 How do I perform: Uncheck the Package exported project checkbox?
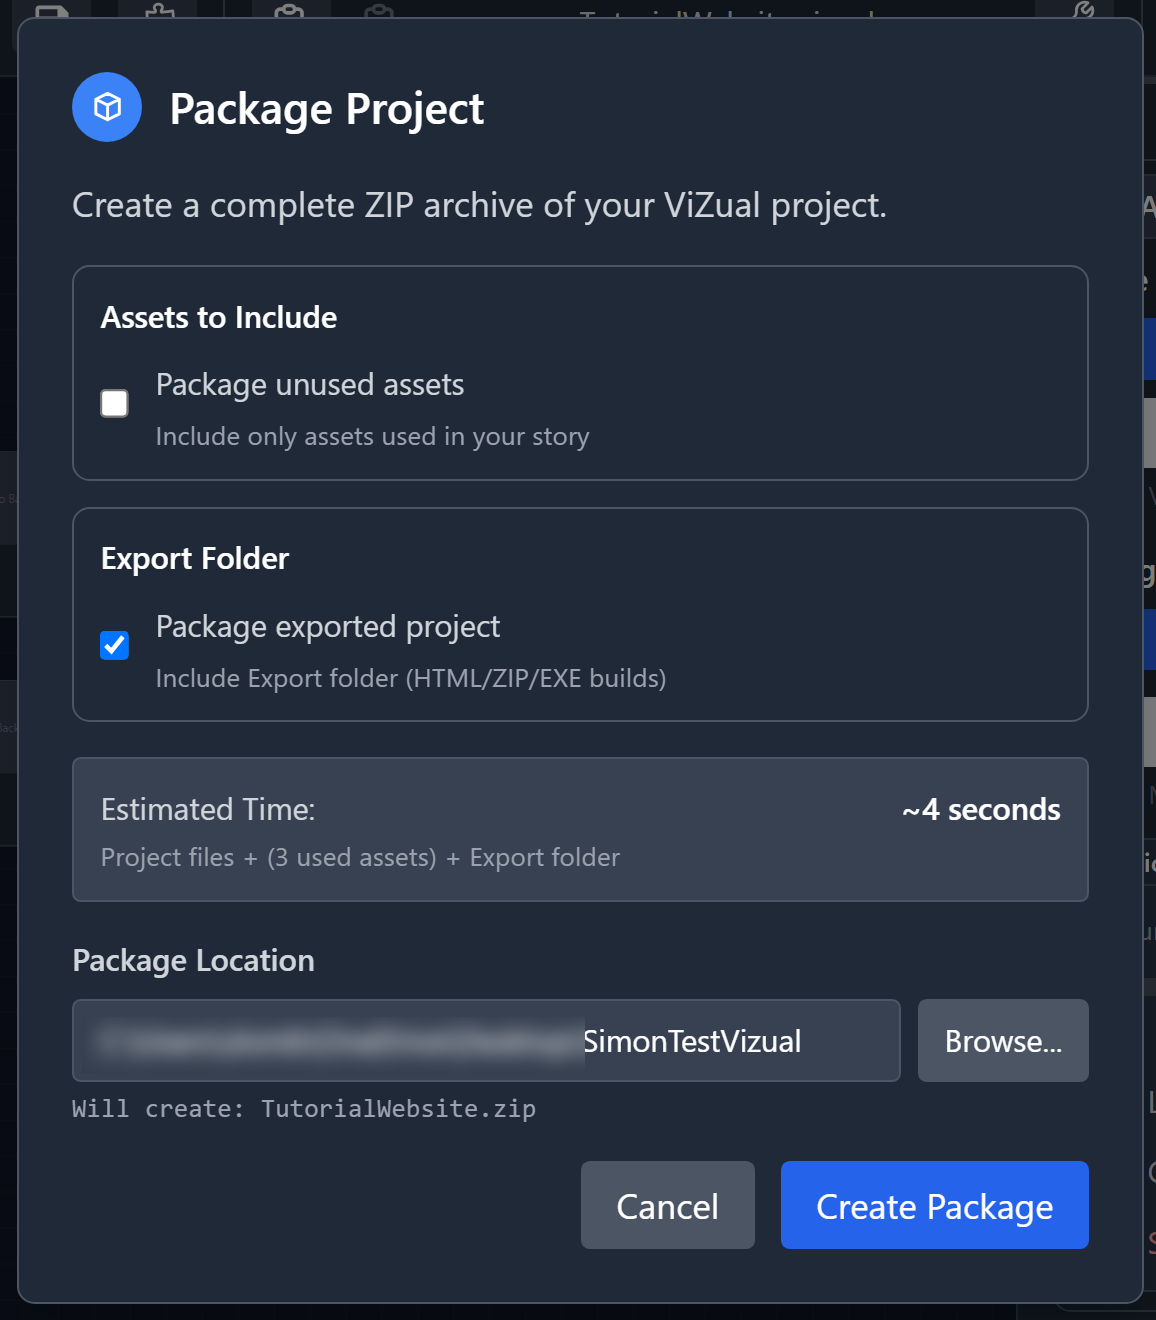[x=115, y=645]
